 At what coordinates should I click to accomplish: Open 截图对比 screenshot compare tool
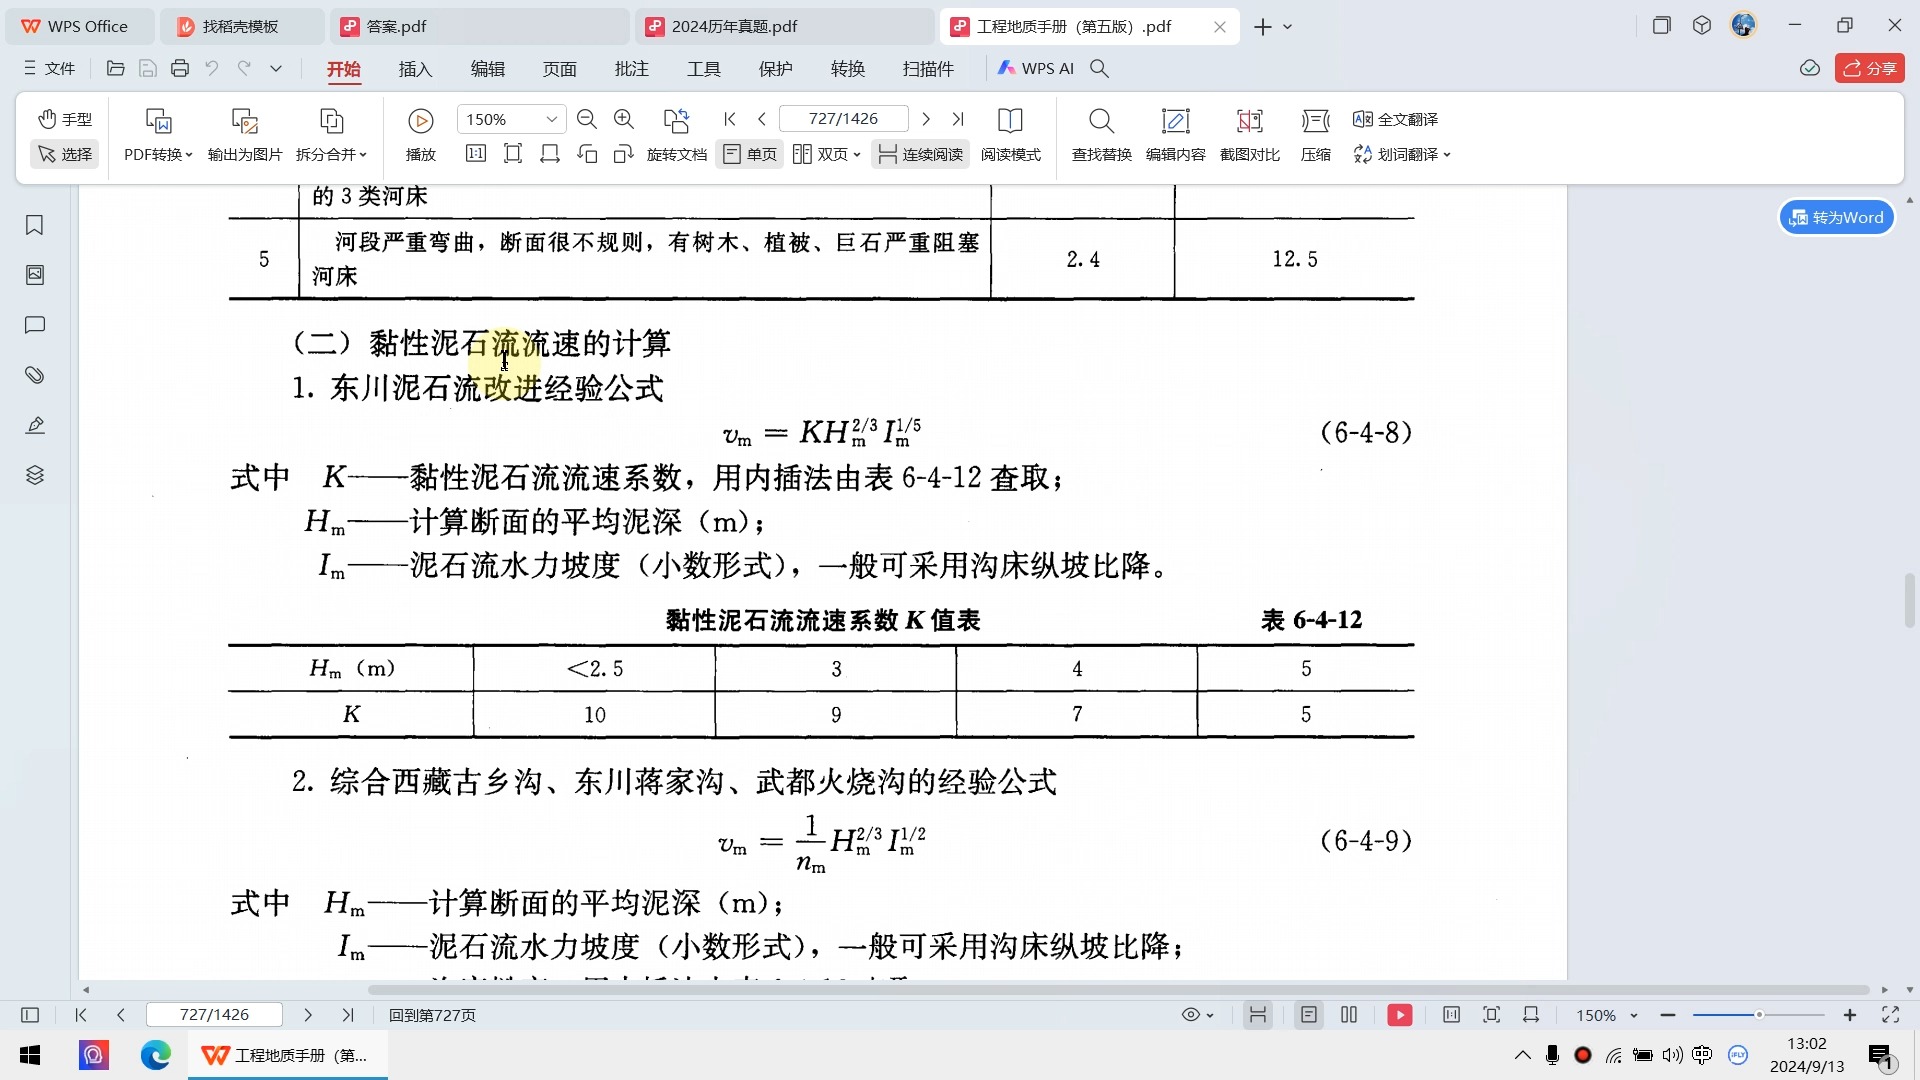point(1249,134)
